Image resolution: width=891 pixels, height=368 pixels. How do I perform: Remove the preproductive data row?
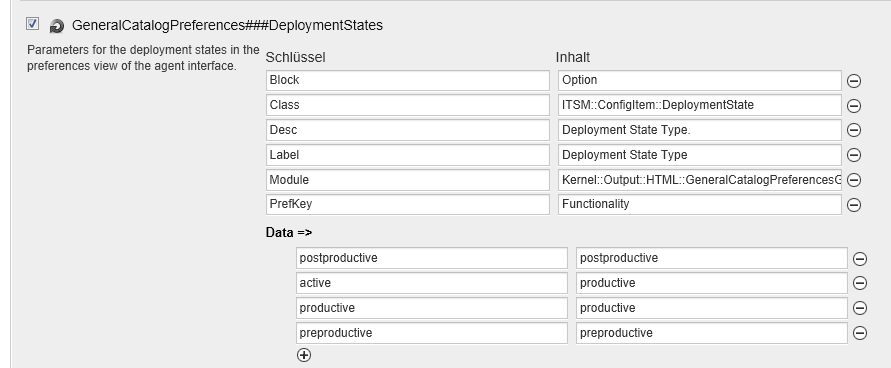coord(860,333)
